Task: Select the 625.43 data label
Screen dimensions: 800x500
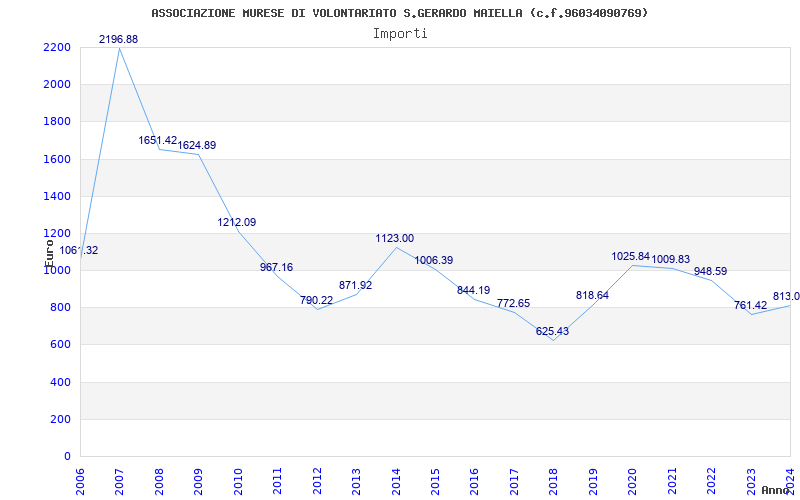Action: click(552, 332)
